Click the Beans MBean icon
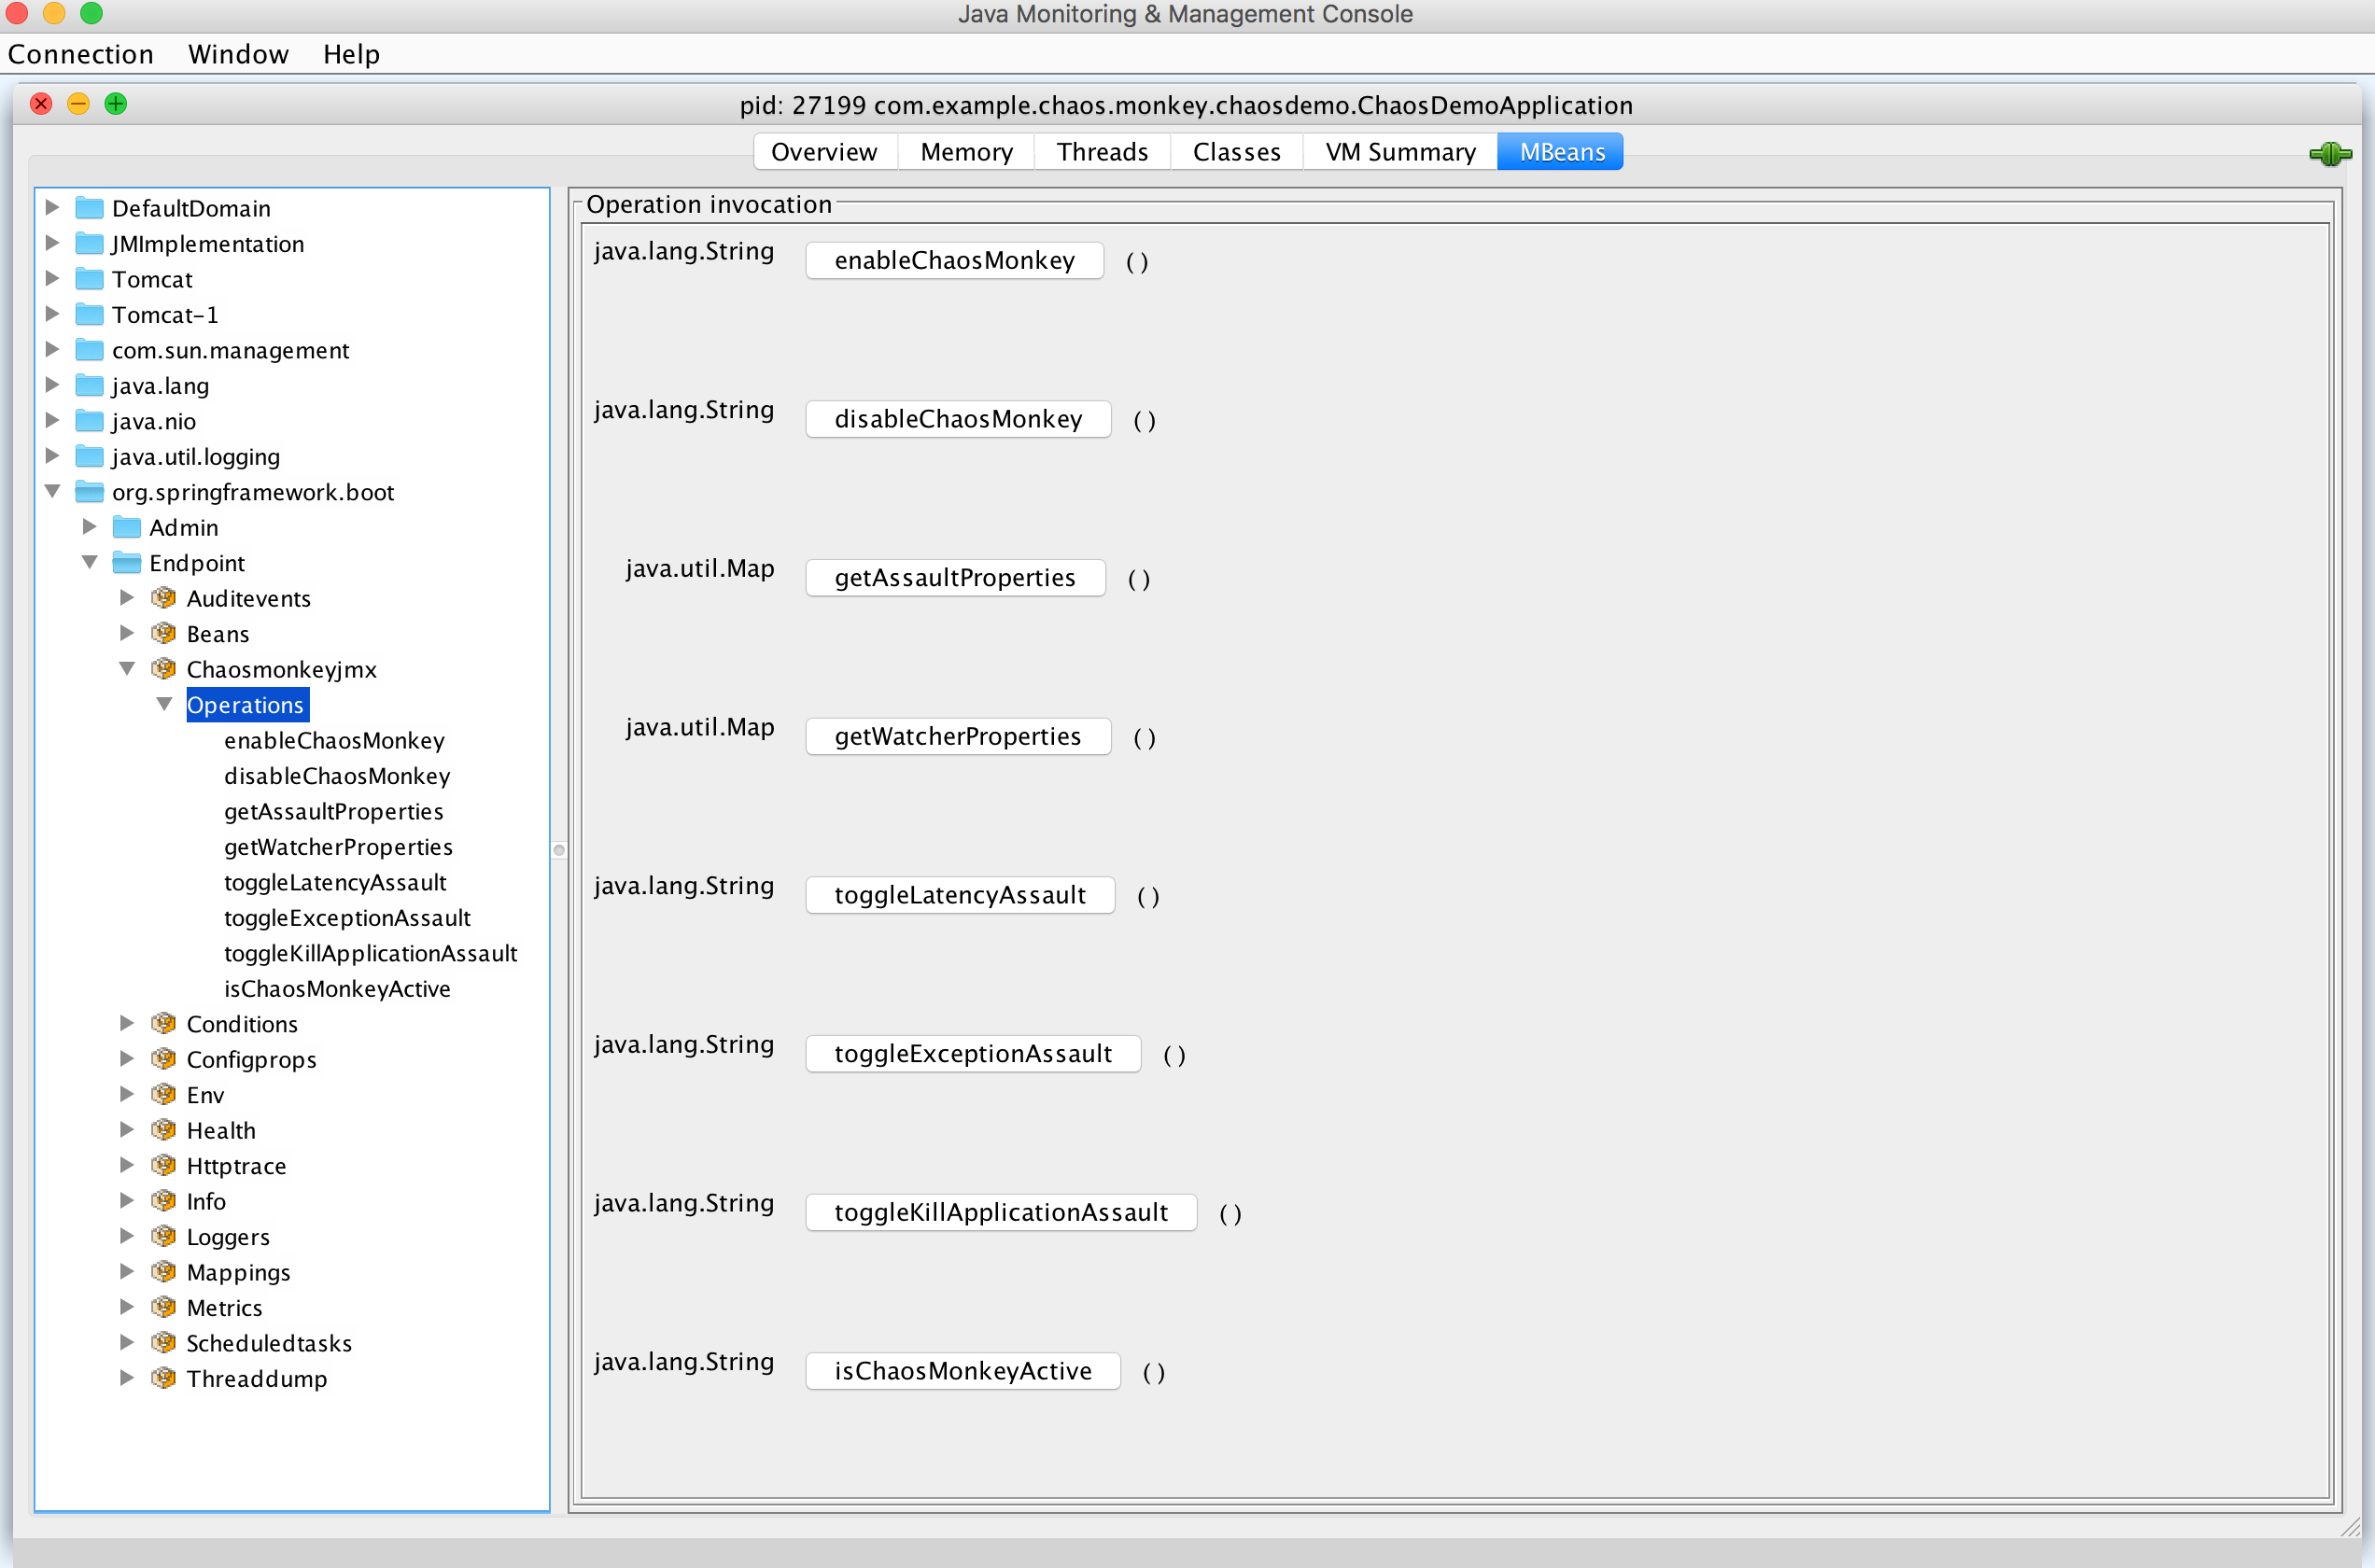Screen dimensions: 2375x1568 point(163,633)
